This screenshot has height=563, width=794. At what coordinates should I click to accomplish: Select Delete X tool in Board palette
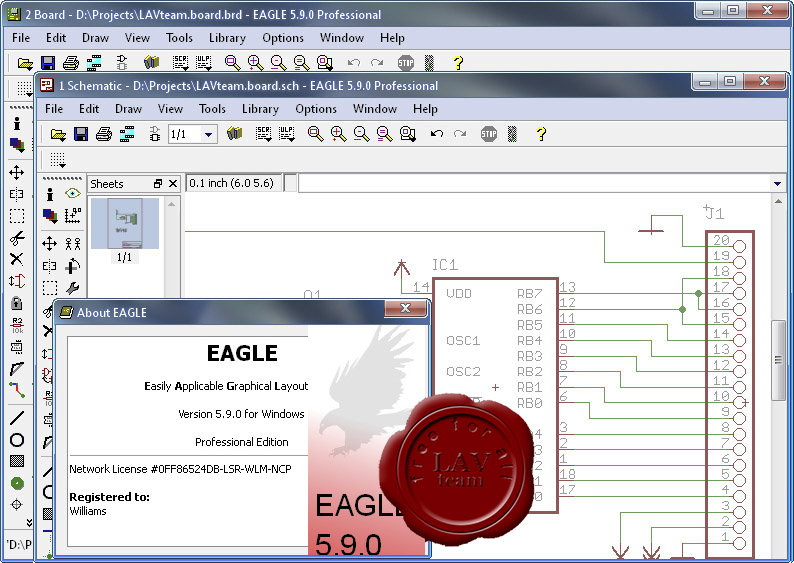17,259
